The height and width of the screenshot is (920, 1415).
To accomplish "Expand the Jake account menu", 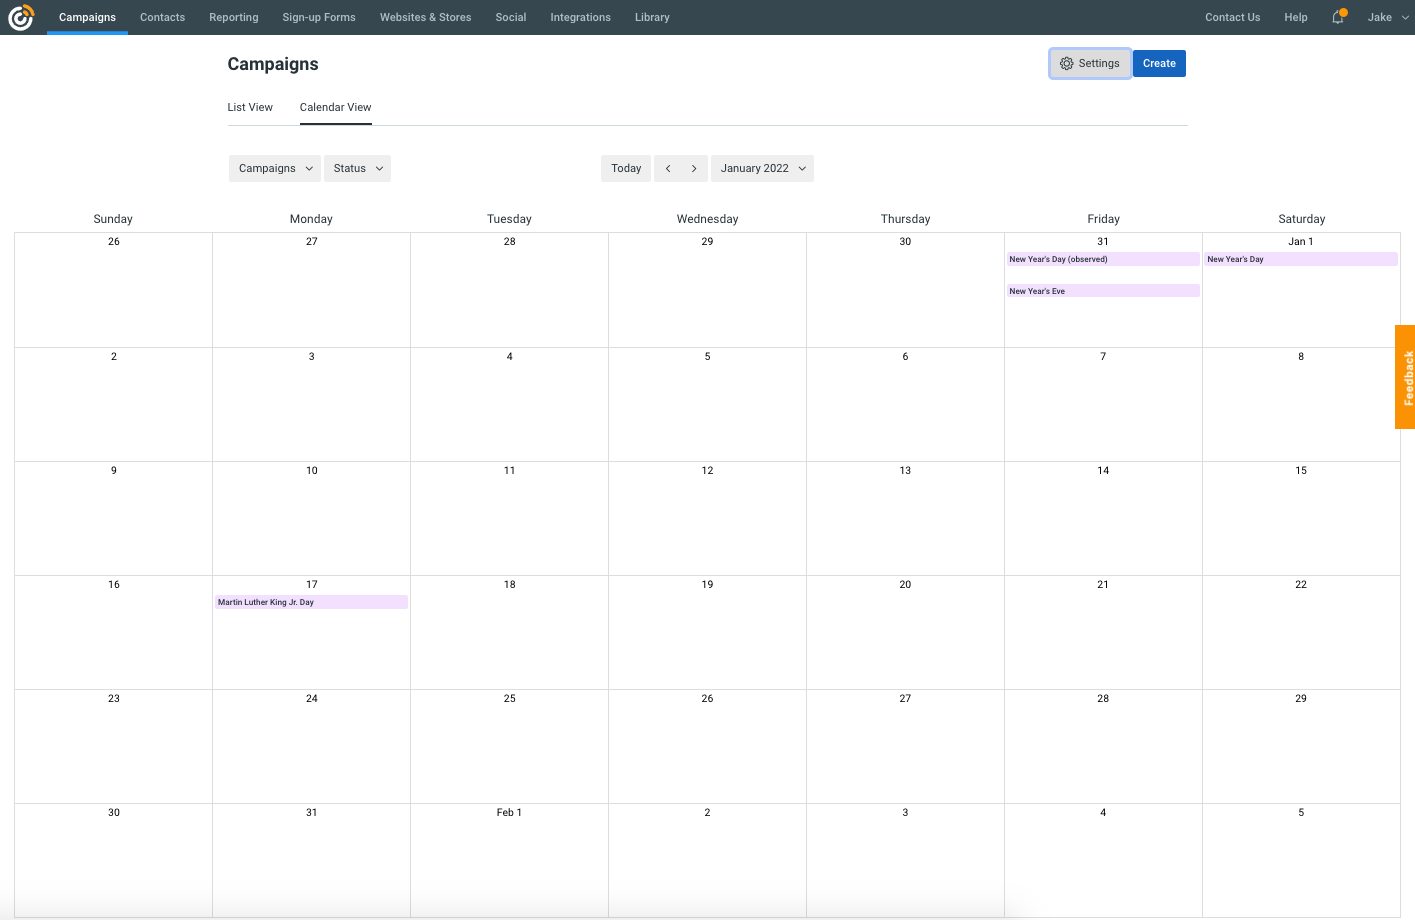I will click(1387, 17).
